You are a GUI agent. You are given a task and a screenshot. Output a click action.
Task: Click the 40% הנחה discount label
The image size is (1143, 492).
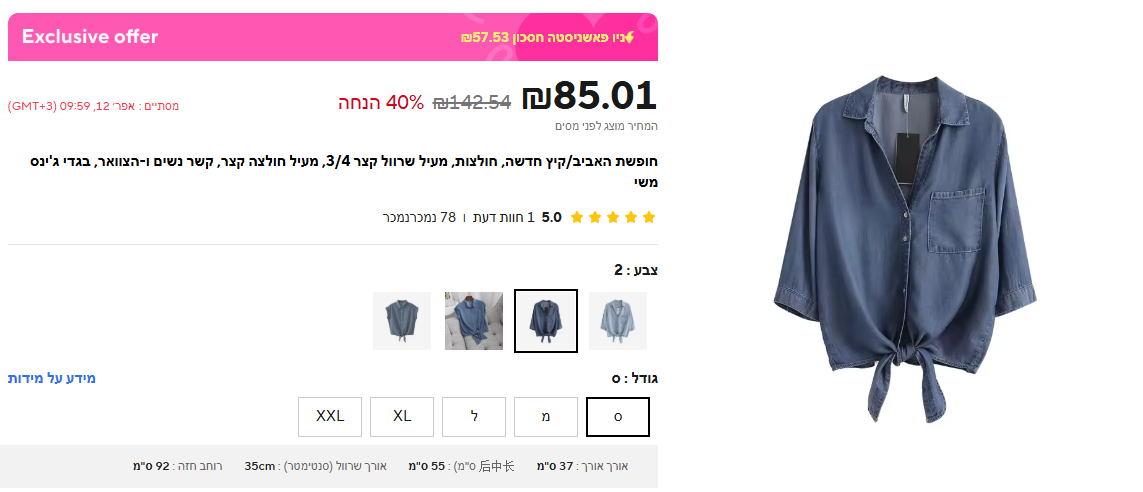click(381, 103)
